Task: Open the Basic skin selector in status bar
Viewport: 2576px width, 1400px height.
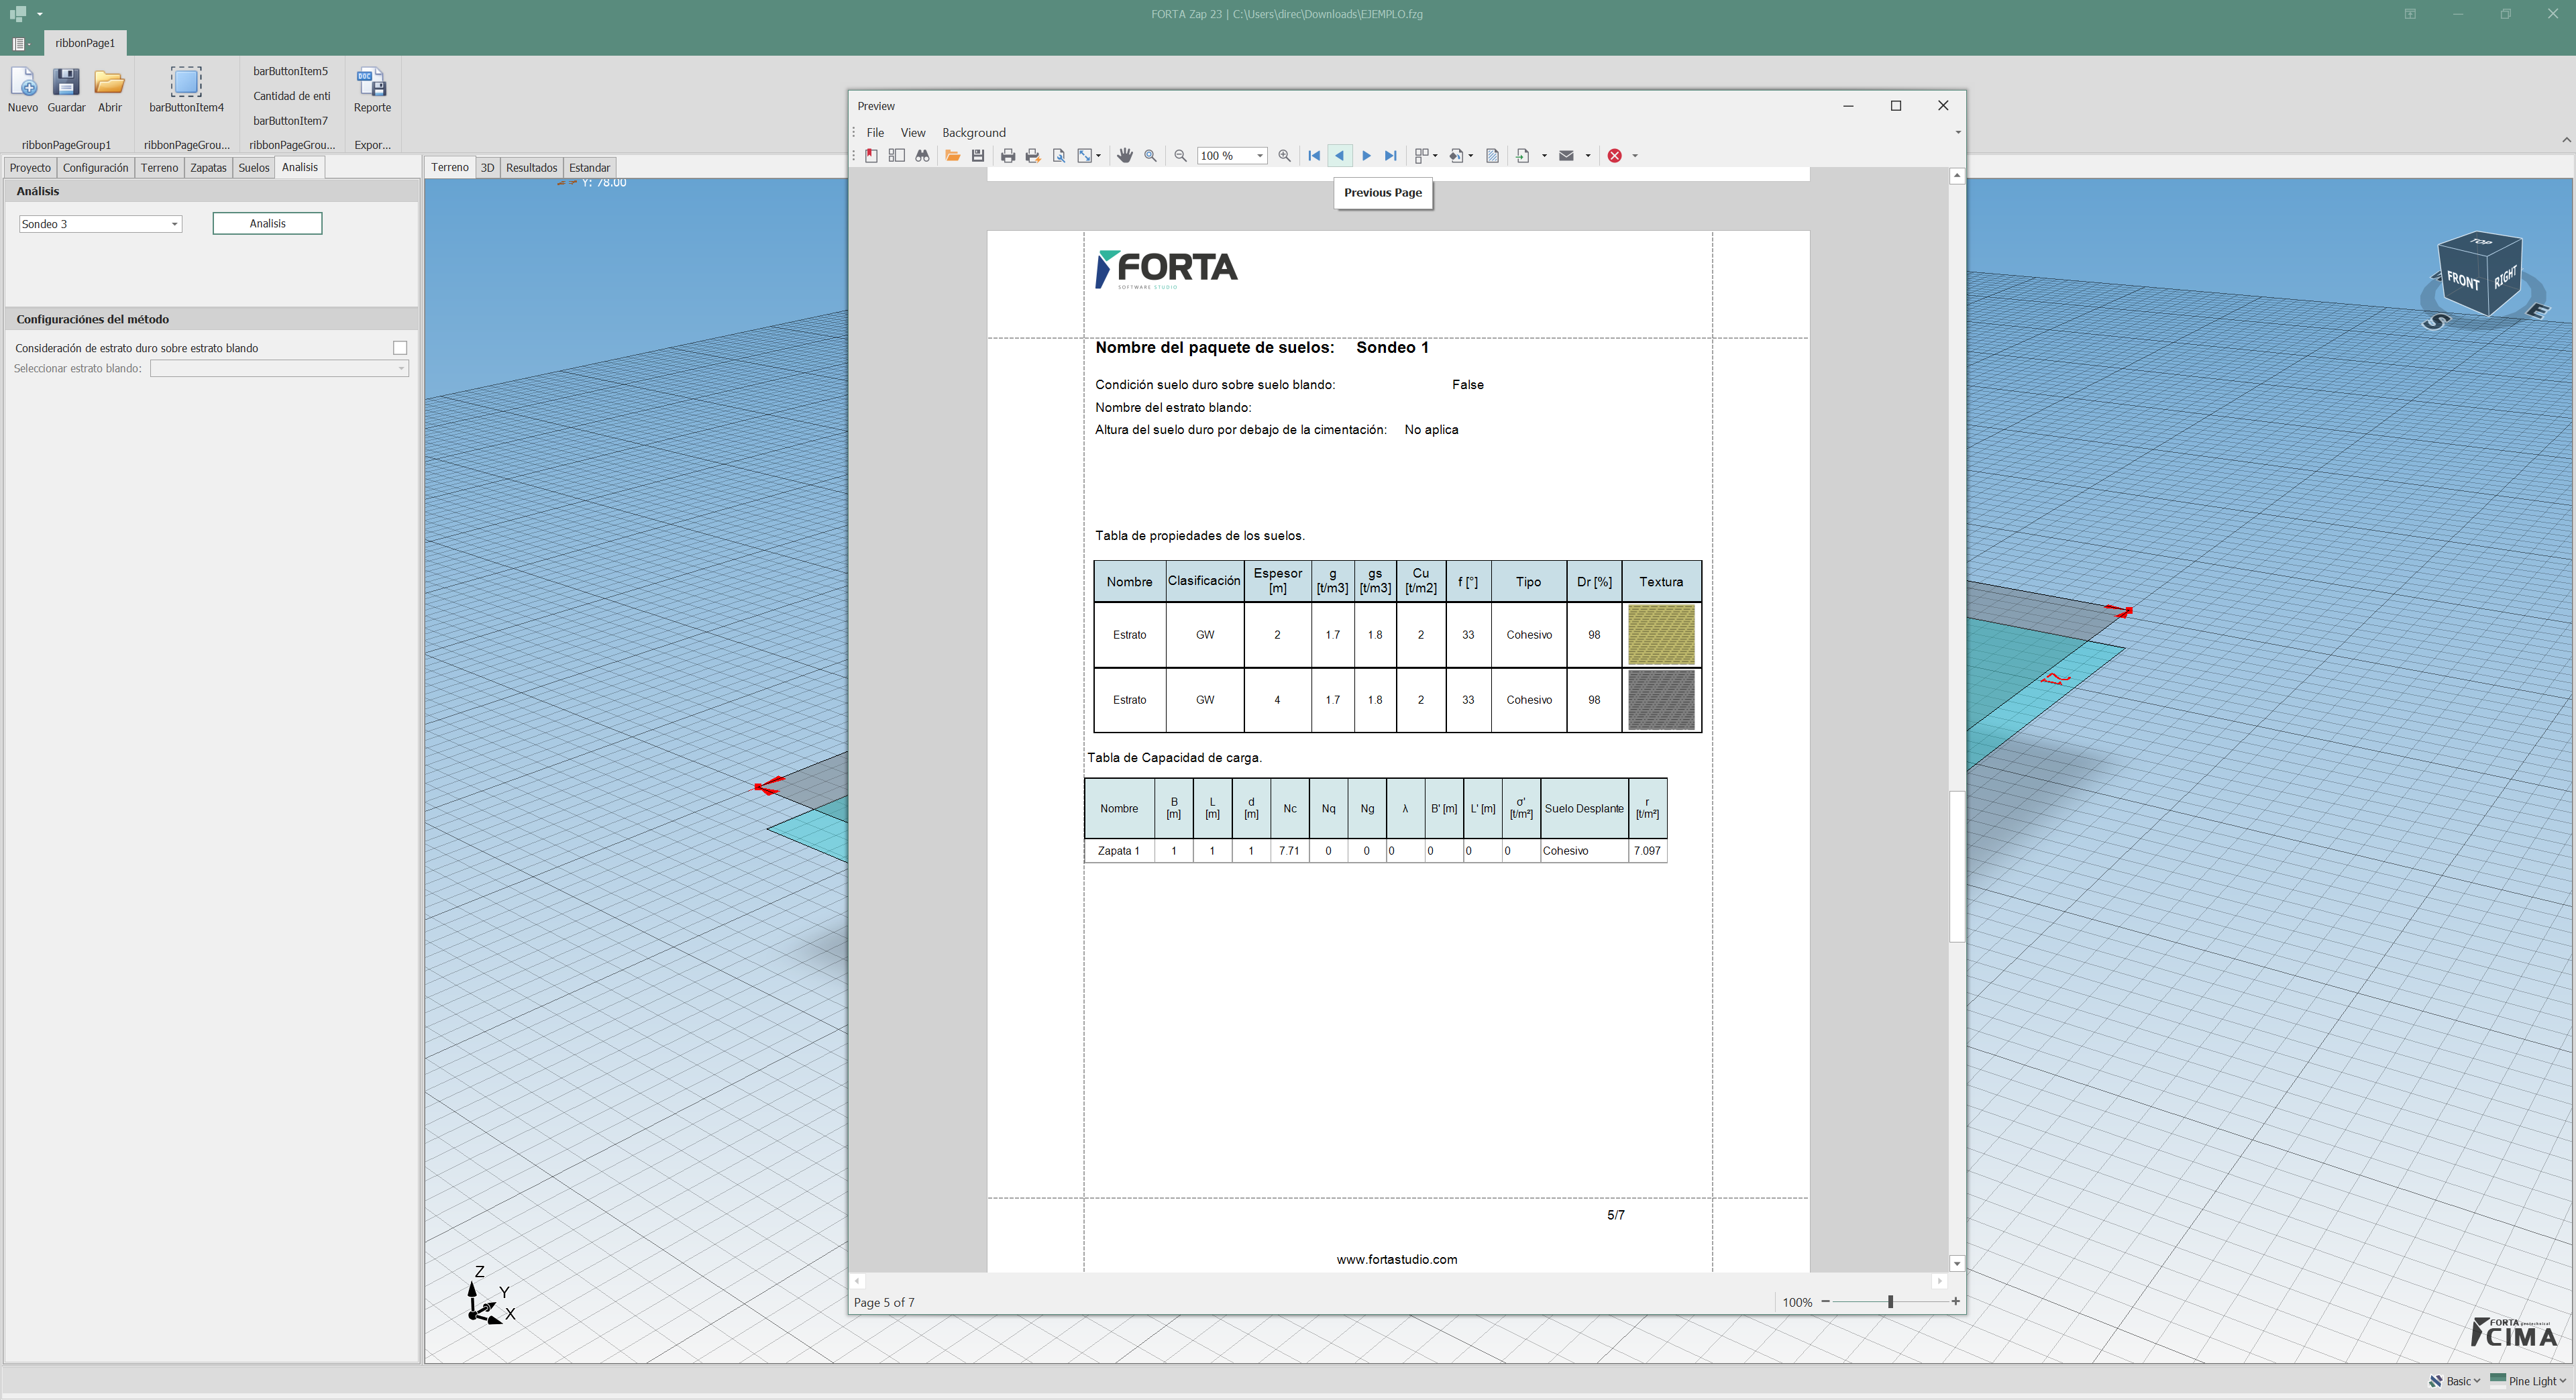Action: click(x=2455, y=1381)
